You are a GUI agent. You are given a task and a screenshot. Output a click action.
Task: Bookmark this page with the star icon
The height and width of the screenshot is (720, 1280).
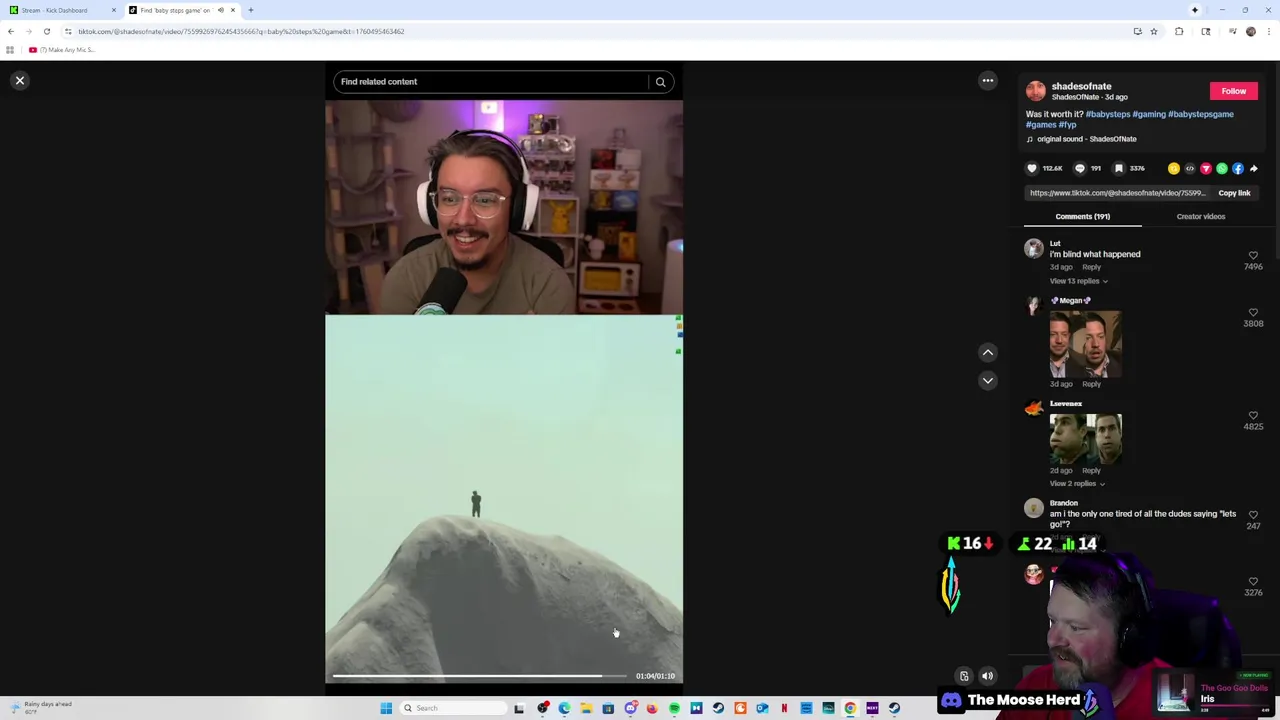(x=1153, y=31)
